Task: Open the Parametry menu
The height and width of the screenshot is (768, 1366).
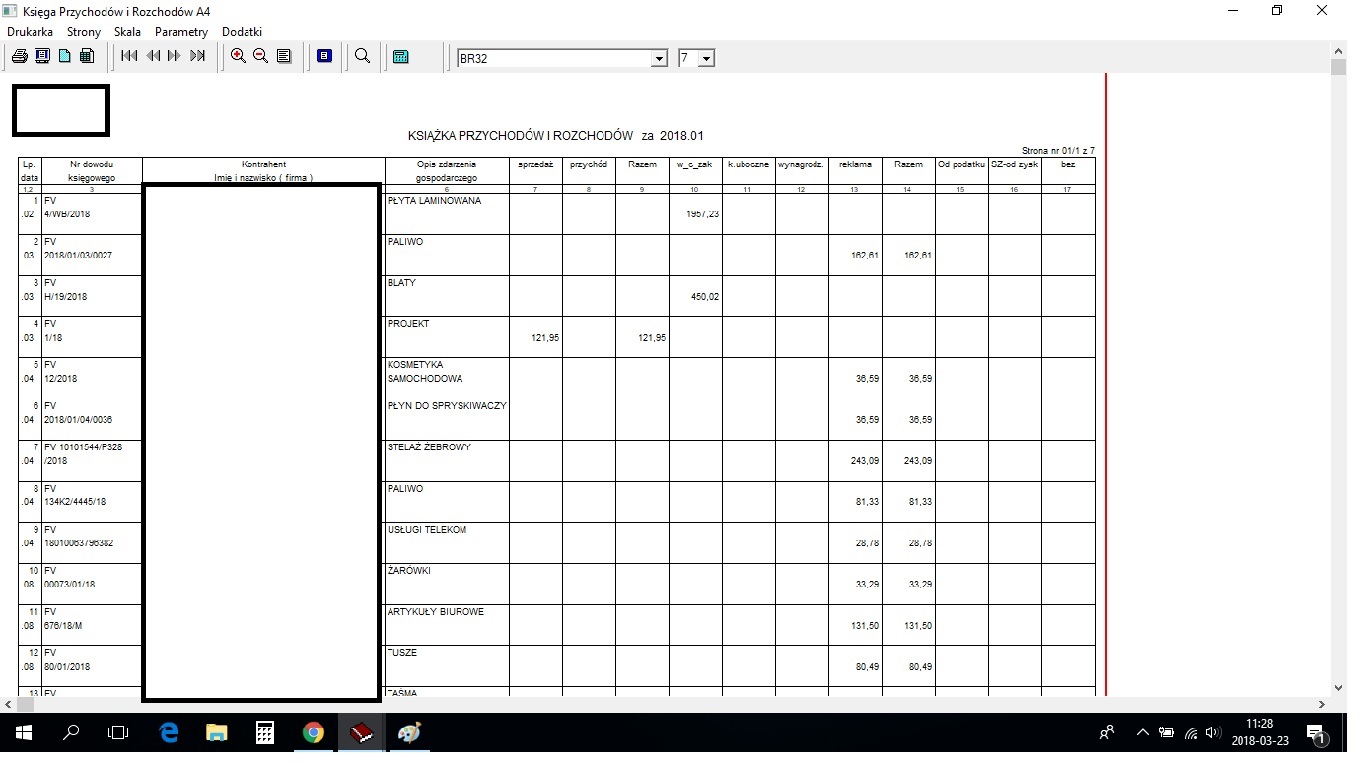Action: (181, 32)
